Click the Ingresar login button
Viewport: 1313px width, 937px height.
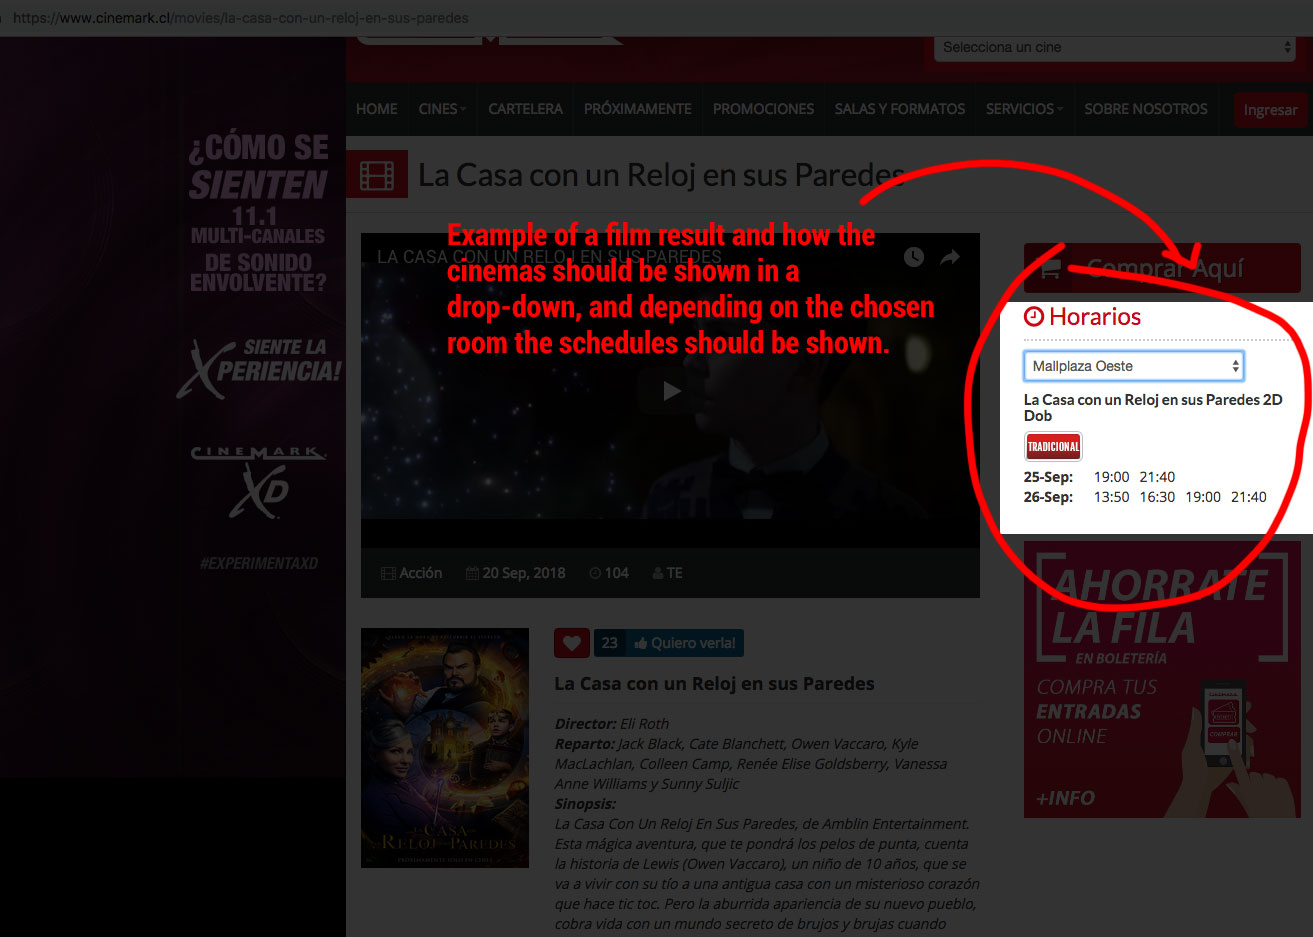(x=1270, y=110)
